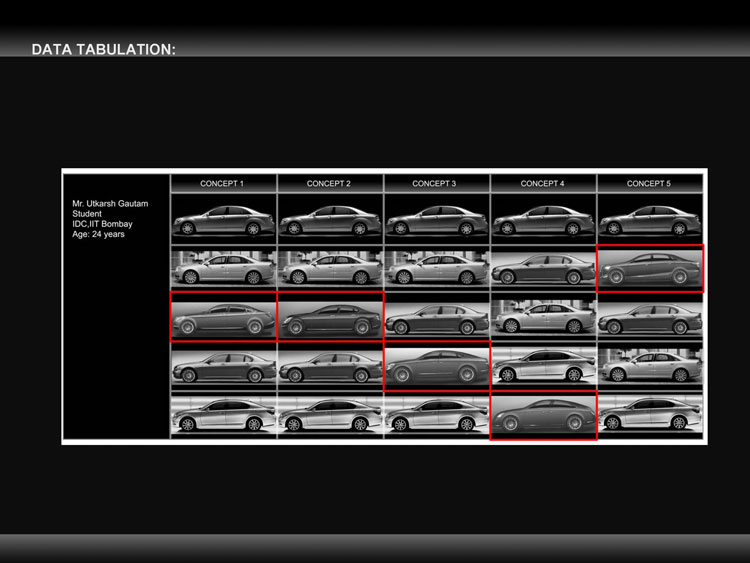This screenshot has width=750, height=563.
Task: Click top row car under Concept 3
Action: [436, 219]
